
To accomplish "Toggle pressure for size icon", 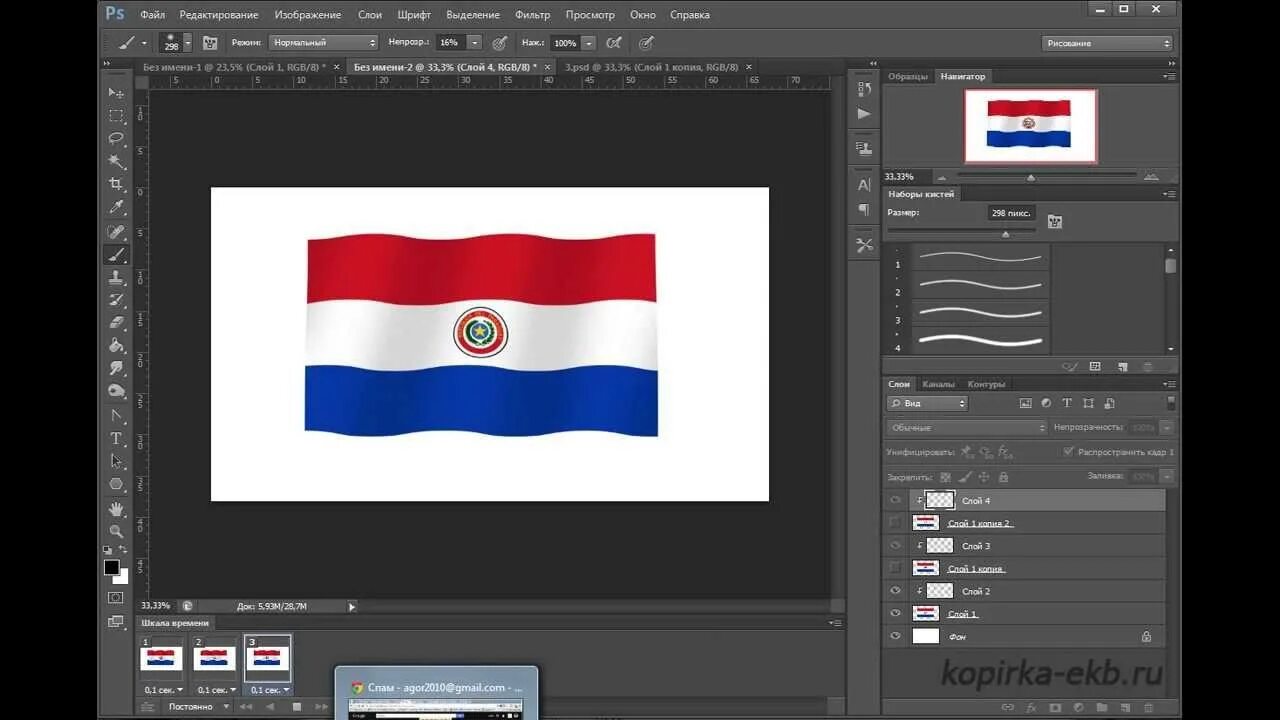I will point(647,43).
